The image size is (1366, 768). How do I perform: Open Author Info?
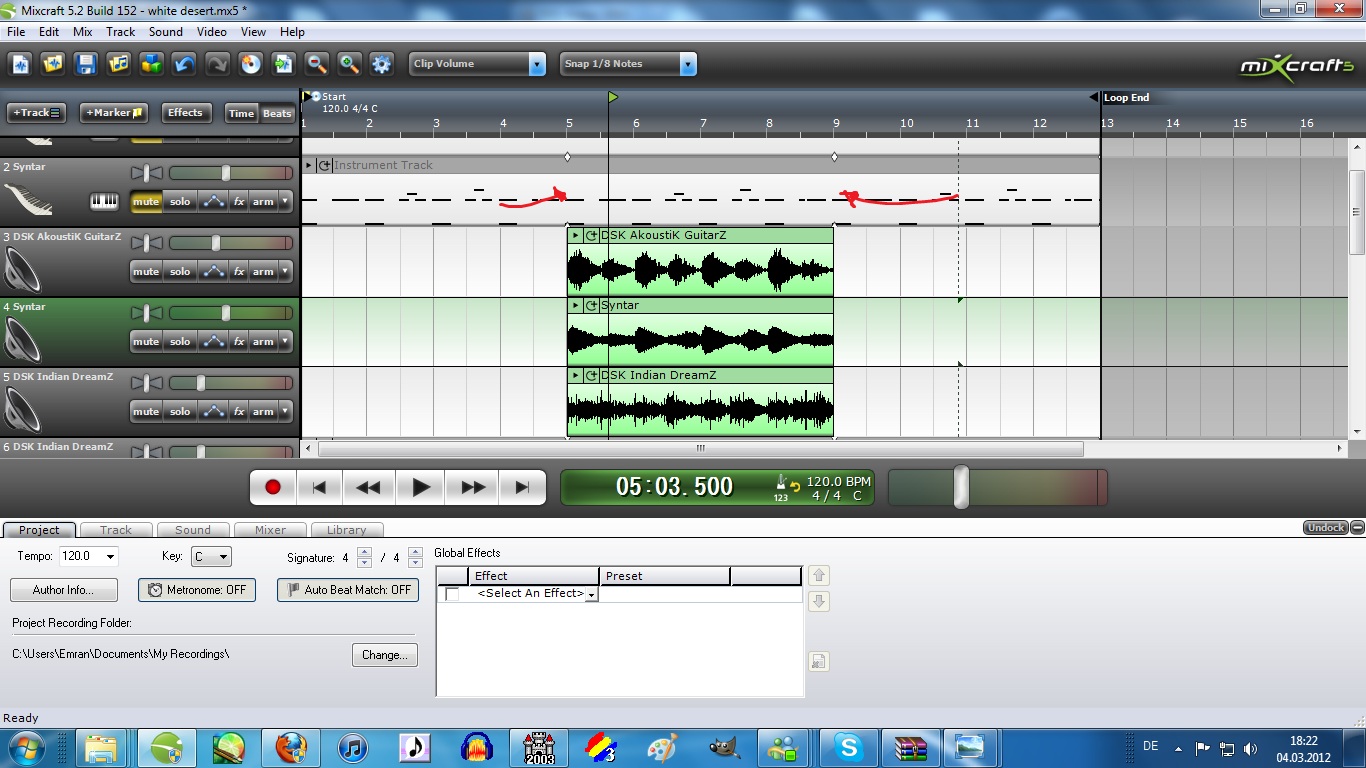coord(64,590)
